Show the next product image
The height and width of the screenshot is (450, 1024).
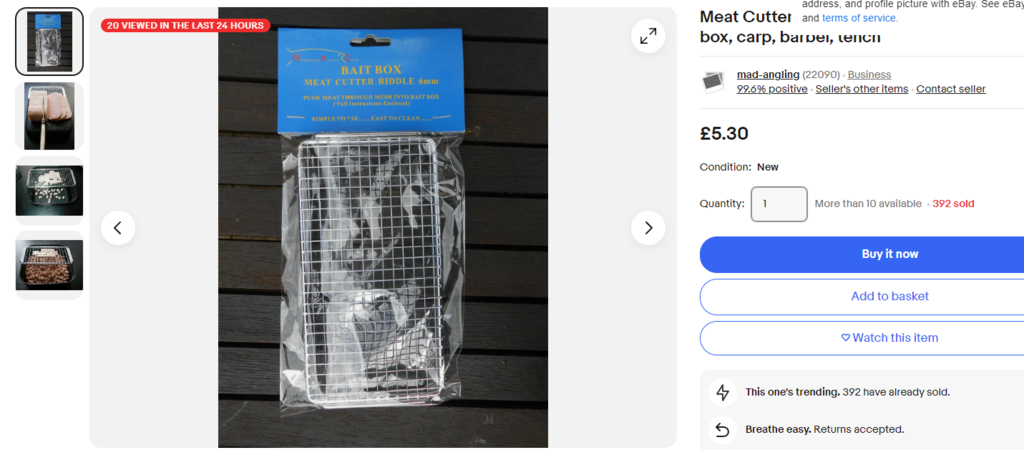[x=648, y=228]
